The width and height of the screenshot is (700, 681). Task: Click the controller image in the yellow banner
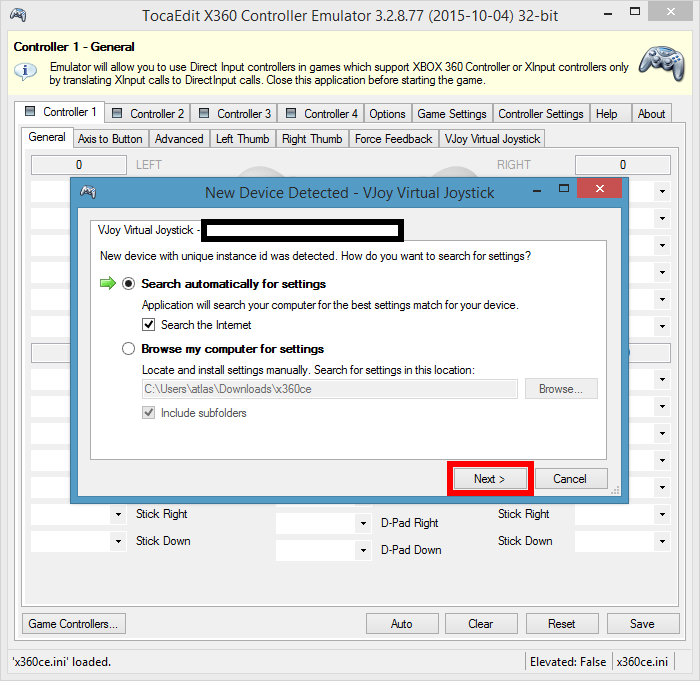662,63
